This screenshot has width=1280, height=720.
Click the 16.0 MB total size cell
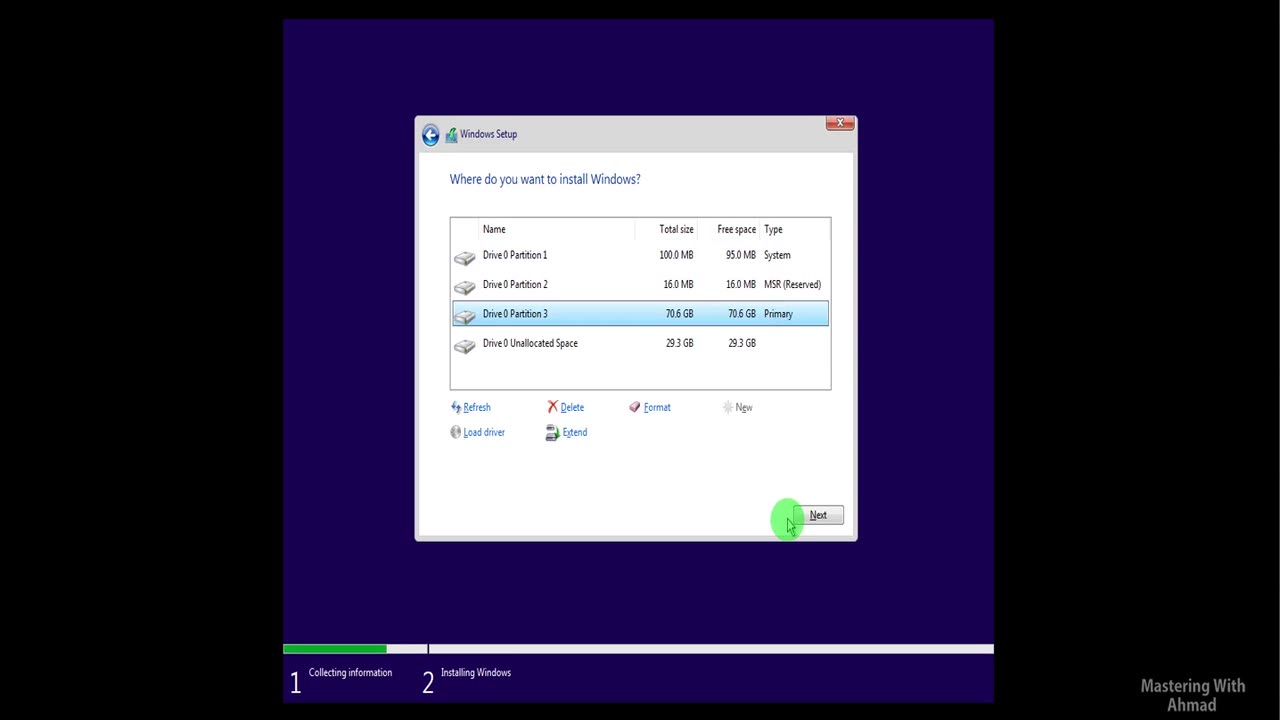pos(678,284)
